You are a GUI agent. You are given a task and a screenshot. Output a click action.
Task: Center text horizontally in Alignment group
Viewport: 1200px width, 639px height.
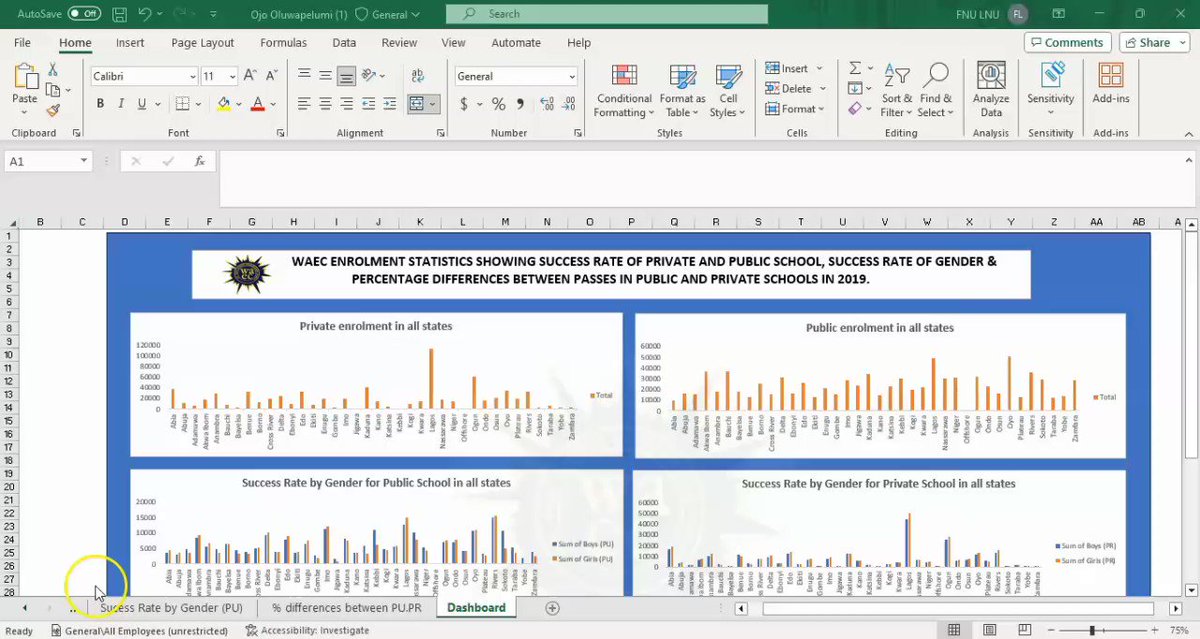tap(325, 104)
